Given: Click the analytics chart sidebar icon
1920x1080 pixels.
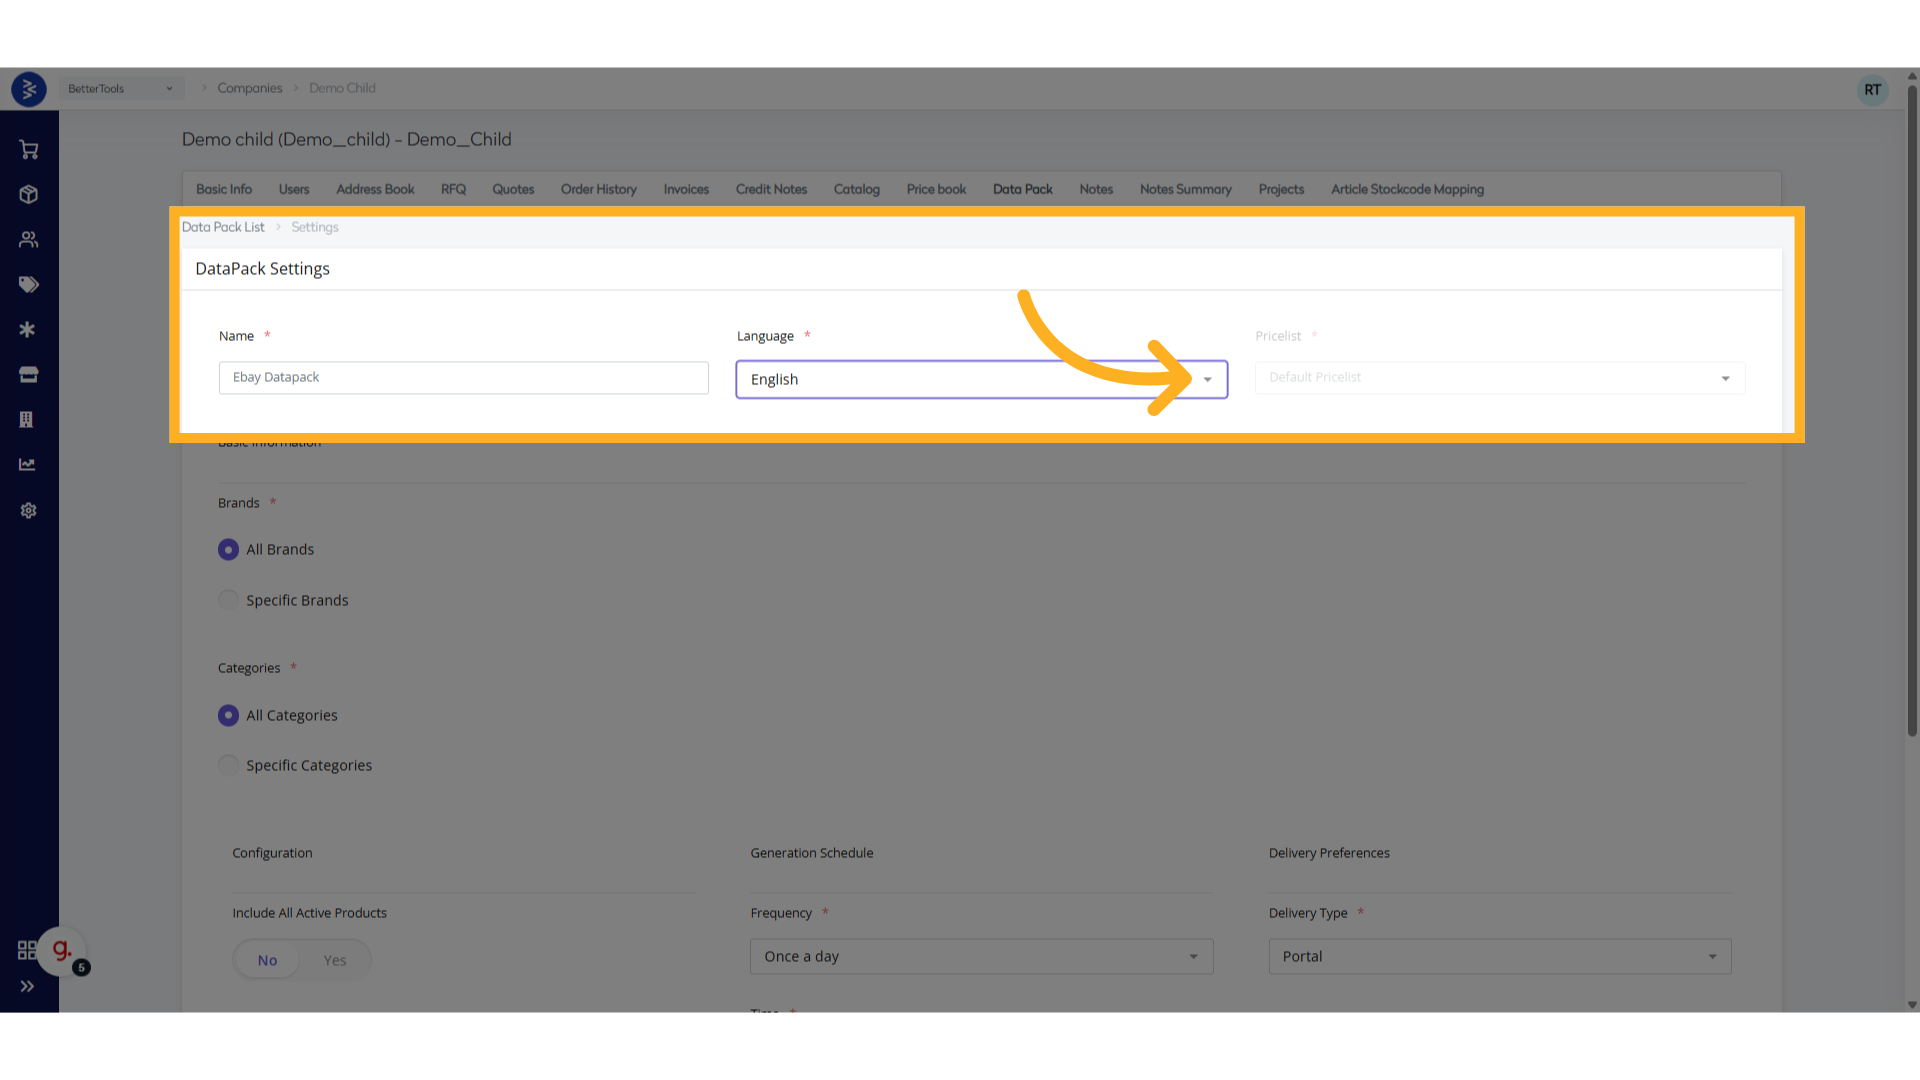Looking at the screenshot, I should [28, 465].
